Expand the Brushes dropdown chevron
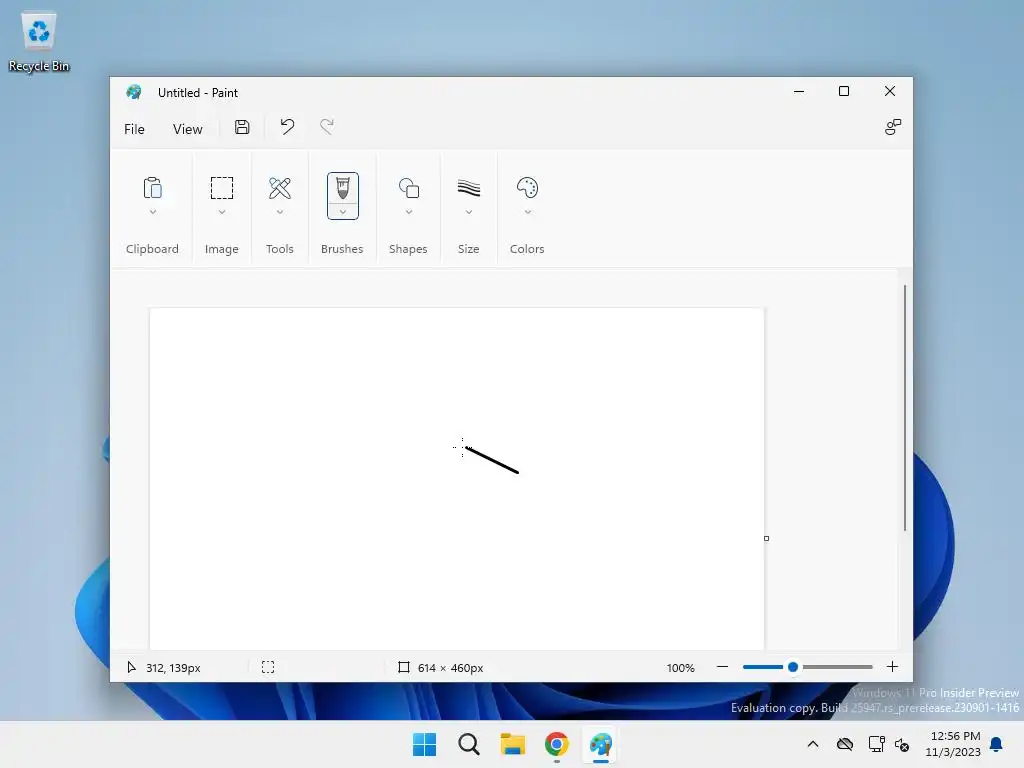Screen dimensions: 1024x768 coord(342,212)
